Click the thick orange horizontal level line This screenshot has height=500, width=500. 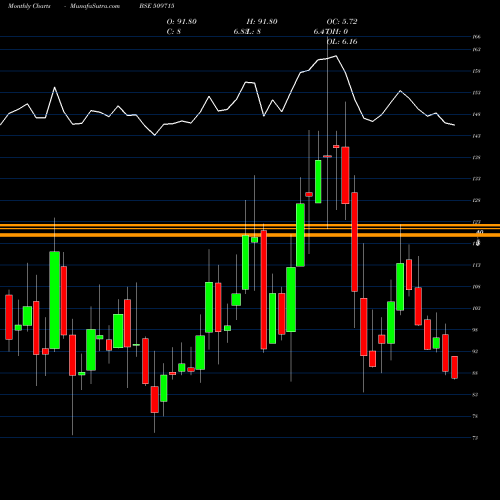[x=250, y=235]
